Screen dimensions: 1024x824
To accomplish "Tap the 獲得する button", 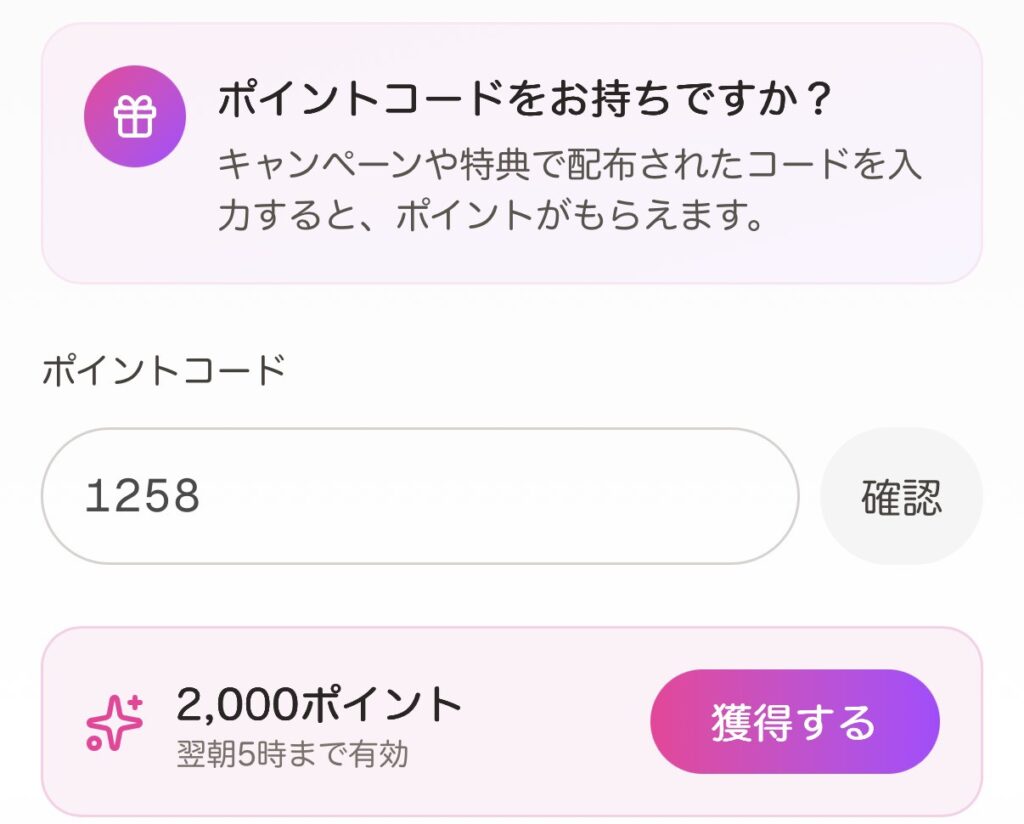I will tap(794, 721).
